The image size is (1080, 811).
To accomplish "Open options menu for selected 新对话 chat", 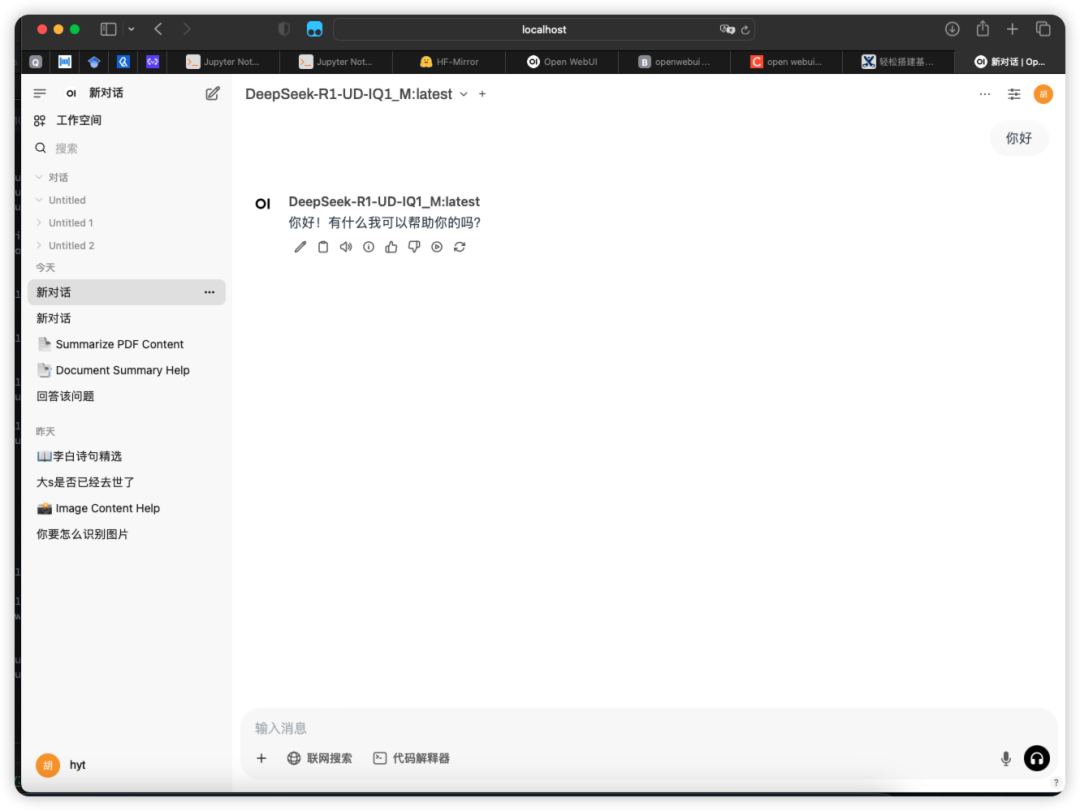I will (x=209, y=293).
